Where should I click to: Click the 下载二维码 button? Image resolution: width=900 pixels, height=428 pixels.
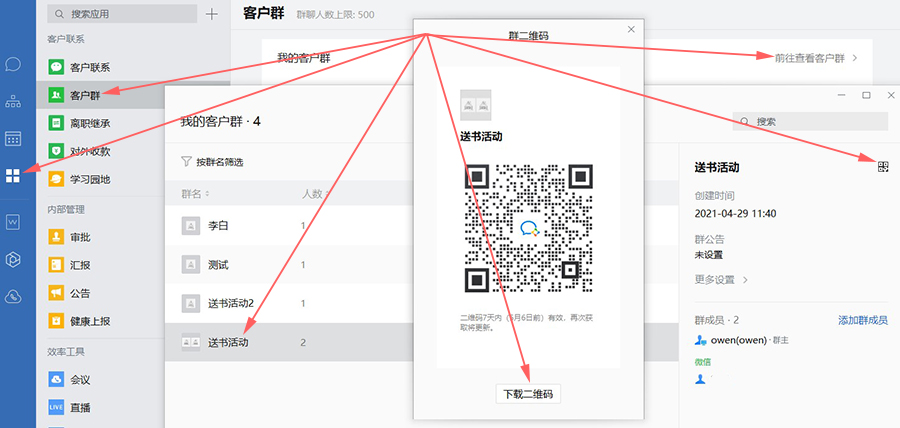point(528,394)
